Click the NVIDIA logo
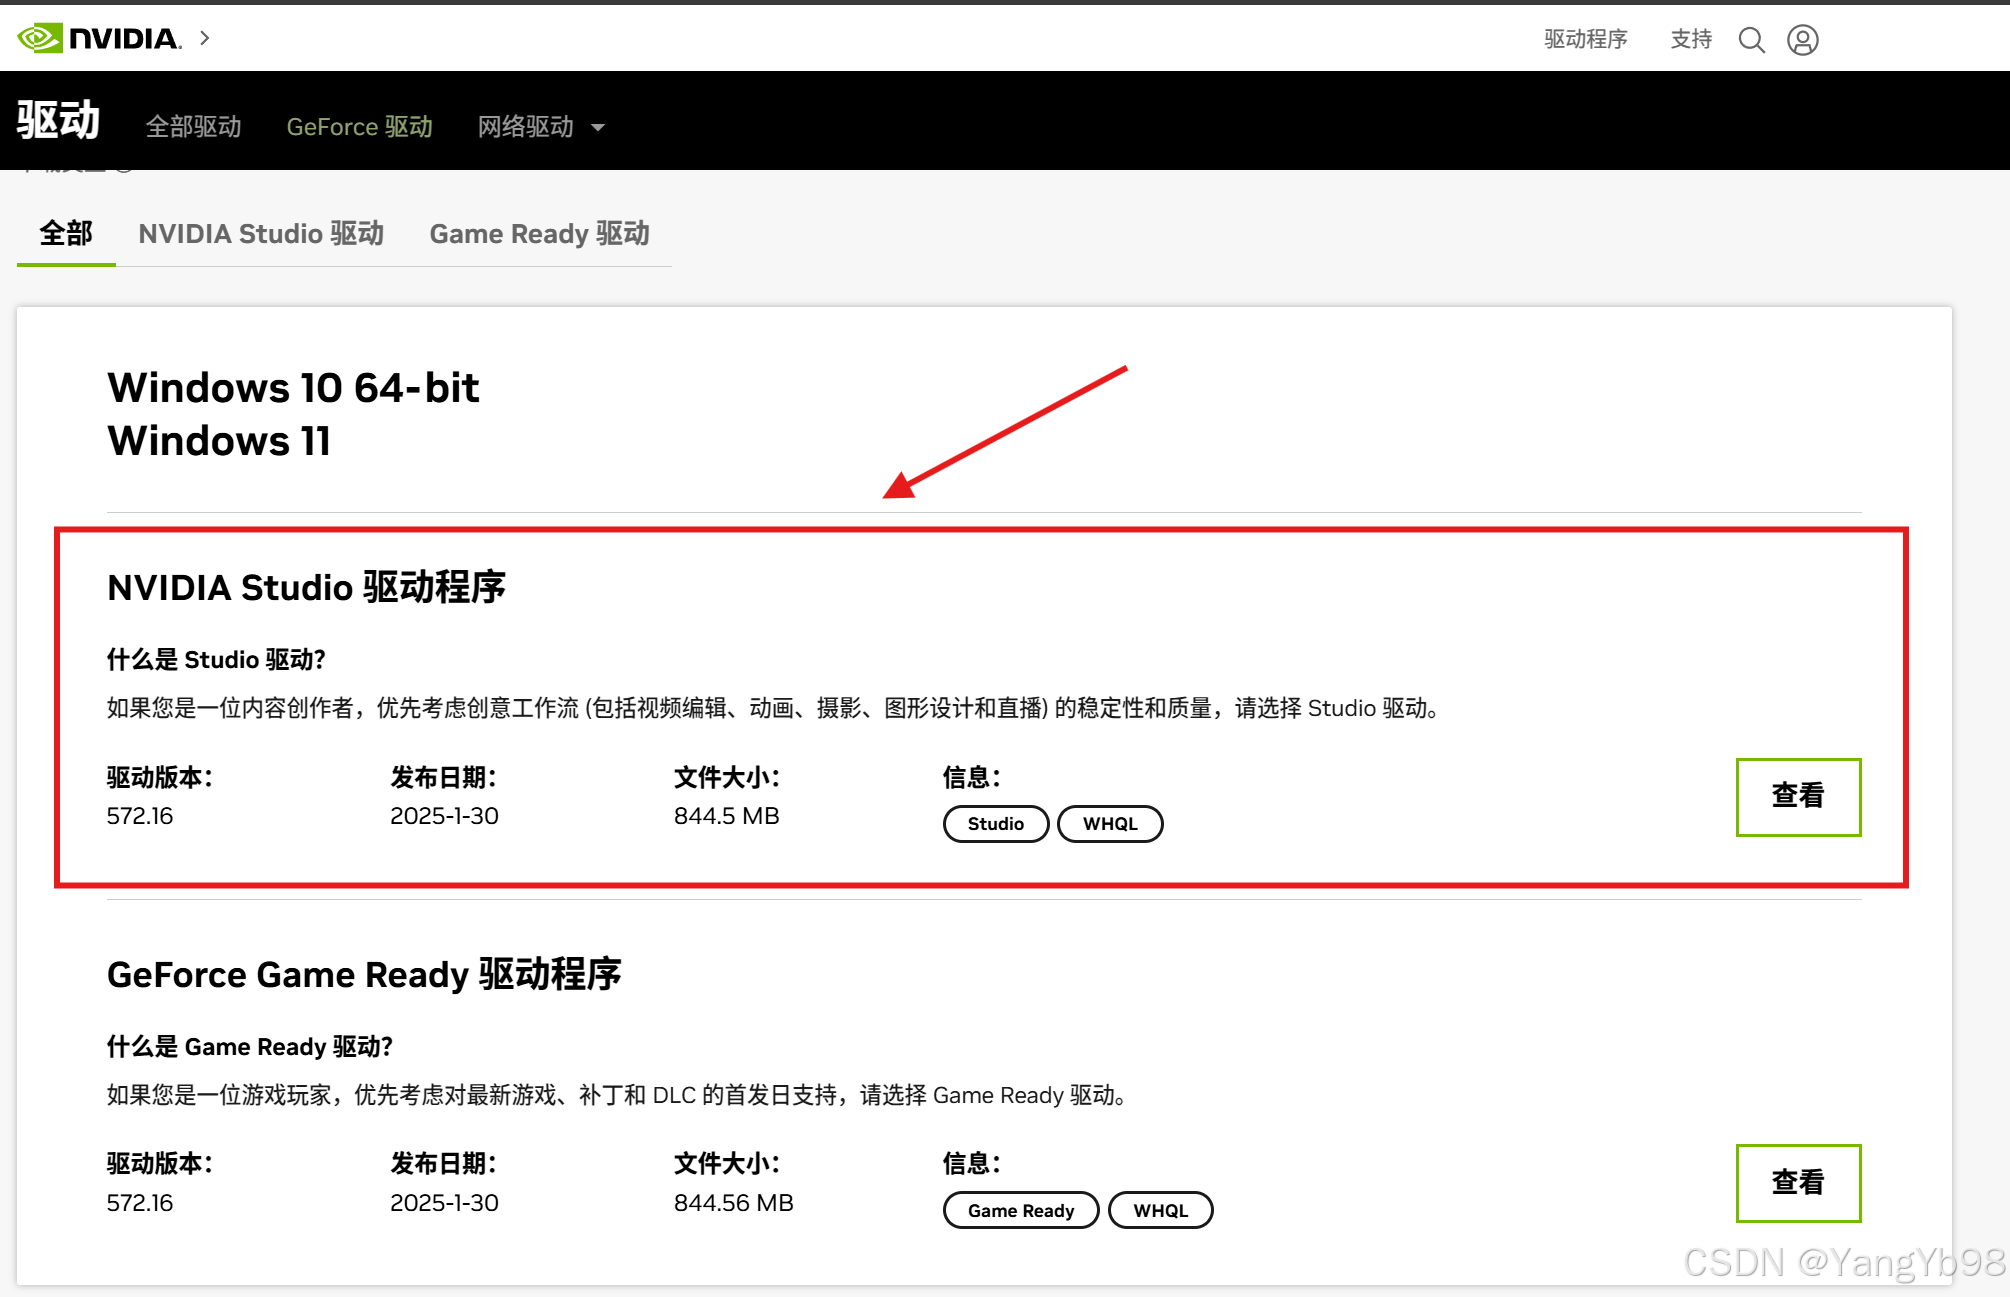 pyautogui.click(x=99, y=38)
